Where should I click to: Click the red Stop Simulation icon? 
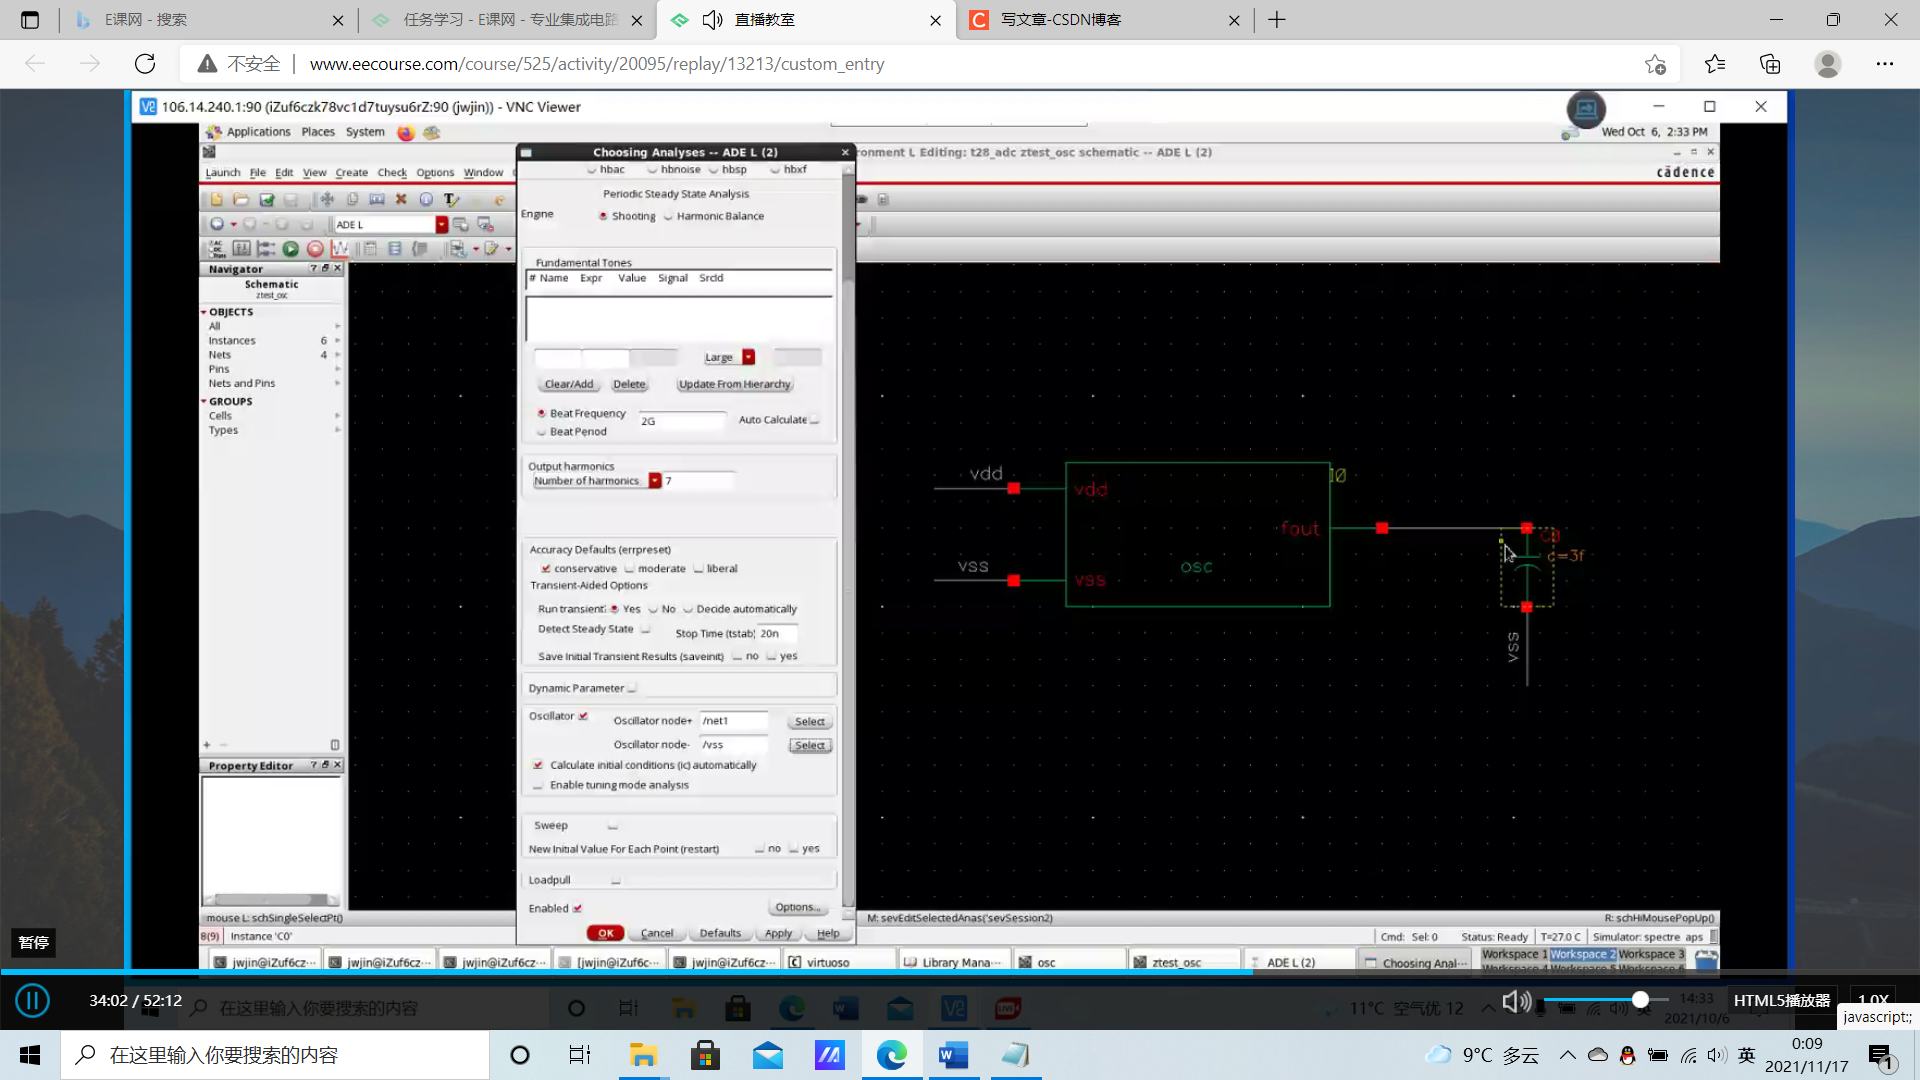[315, 249]
